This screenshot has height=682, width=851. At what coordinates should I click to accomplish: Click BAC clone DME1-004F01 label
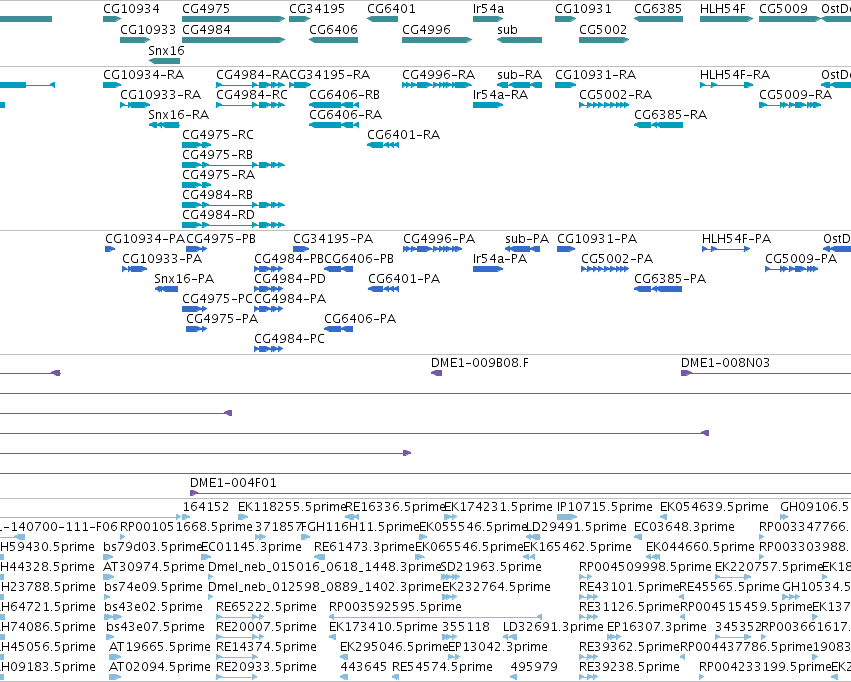pyautogui.click(x=233, y=483)
